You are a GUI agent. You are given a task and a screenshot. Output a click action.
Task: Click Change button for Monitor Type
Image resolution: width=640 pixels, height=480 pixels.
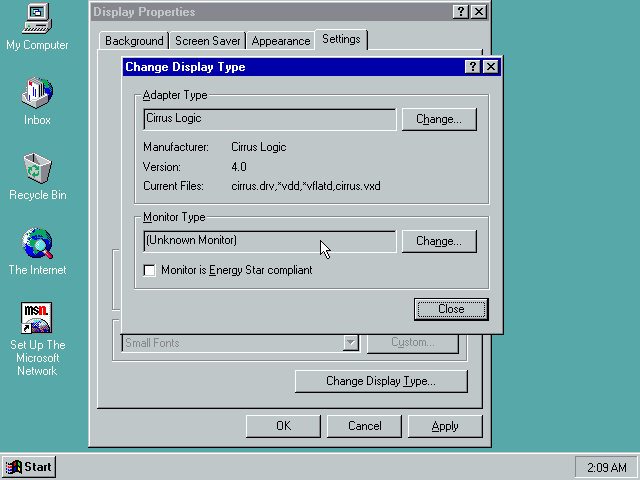pyautogui.click(x=439, y=241)
